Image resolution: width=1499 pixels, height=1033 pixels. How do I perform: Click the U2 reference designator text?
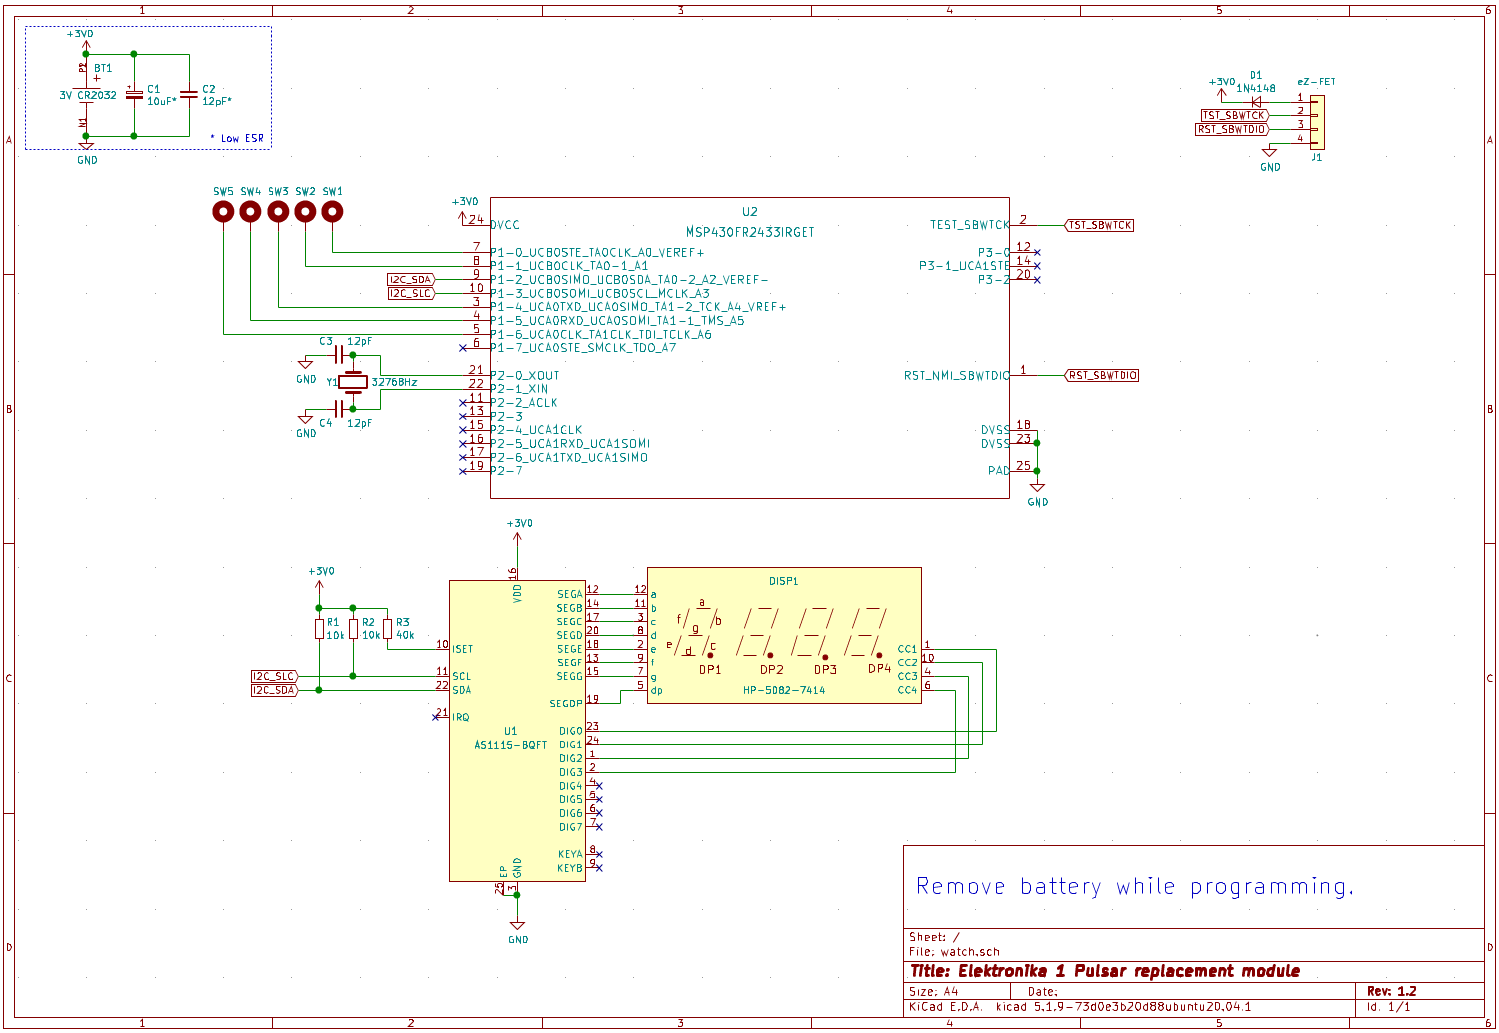(x=750, y=212)
